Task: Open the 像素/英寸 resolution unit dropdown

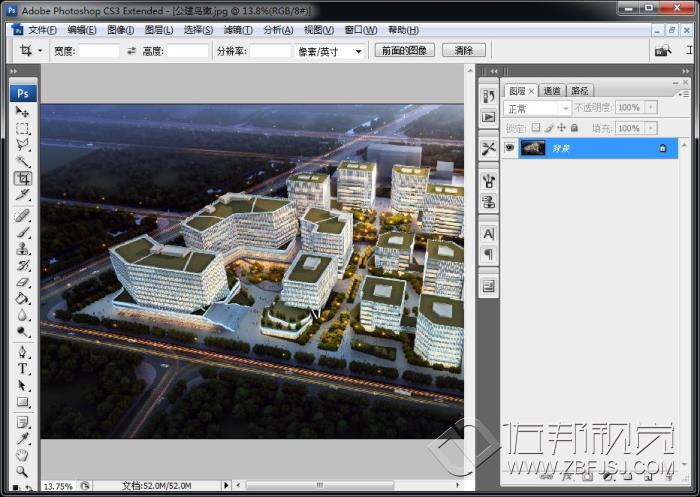Action: (331, 51)
